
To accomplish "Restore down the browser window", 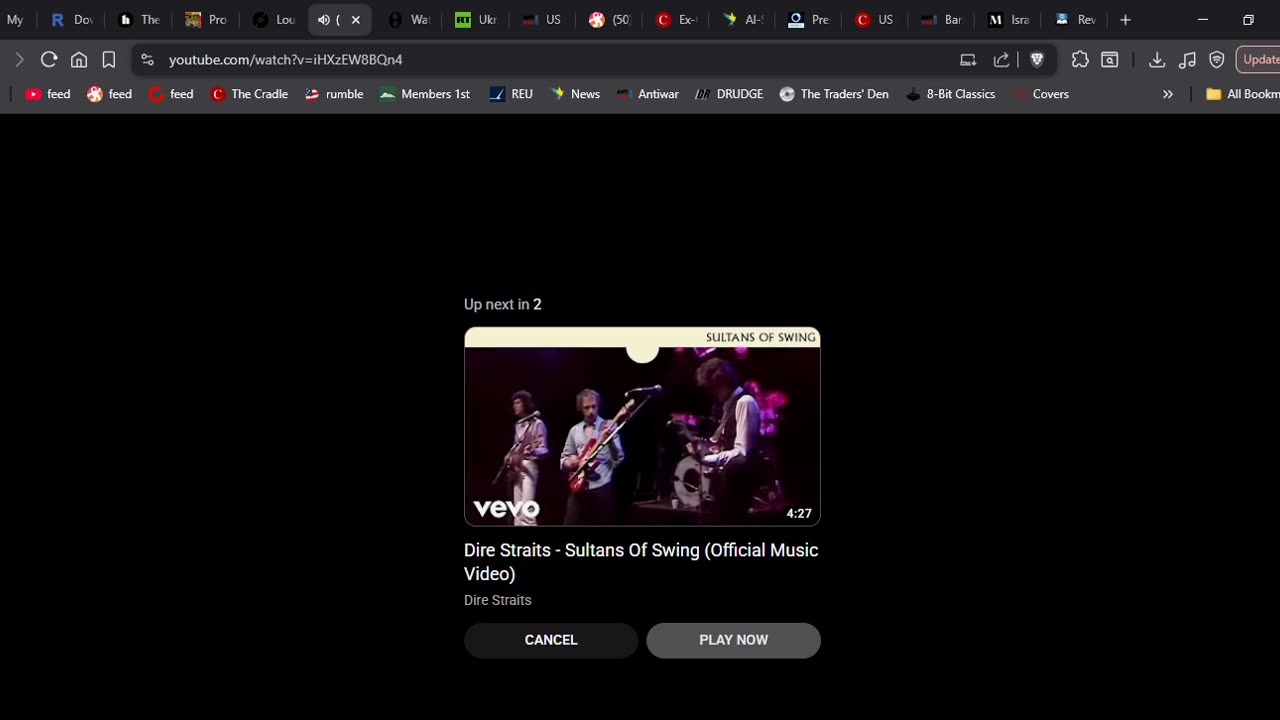I will (x=1248, y=20).
